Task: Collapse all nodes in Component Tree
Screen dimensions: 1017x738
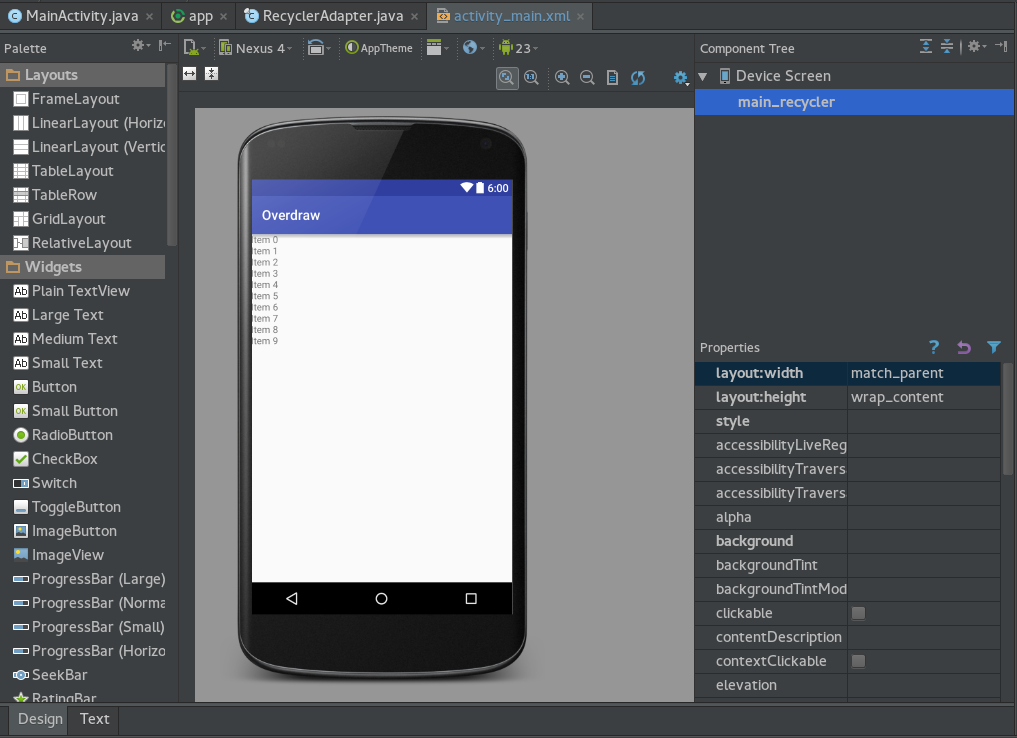Action: click(x=946, y=47)
